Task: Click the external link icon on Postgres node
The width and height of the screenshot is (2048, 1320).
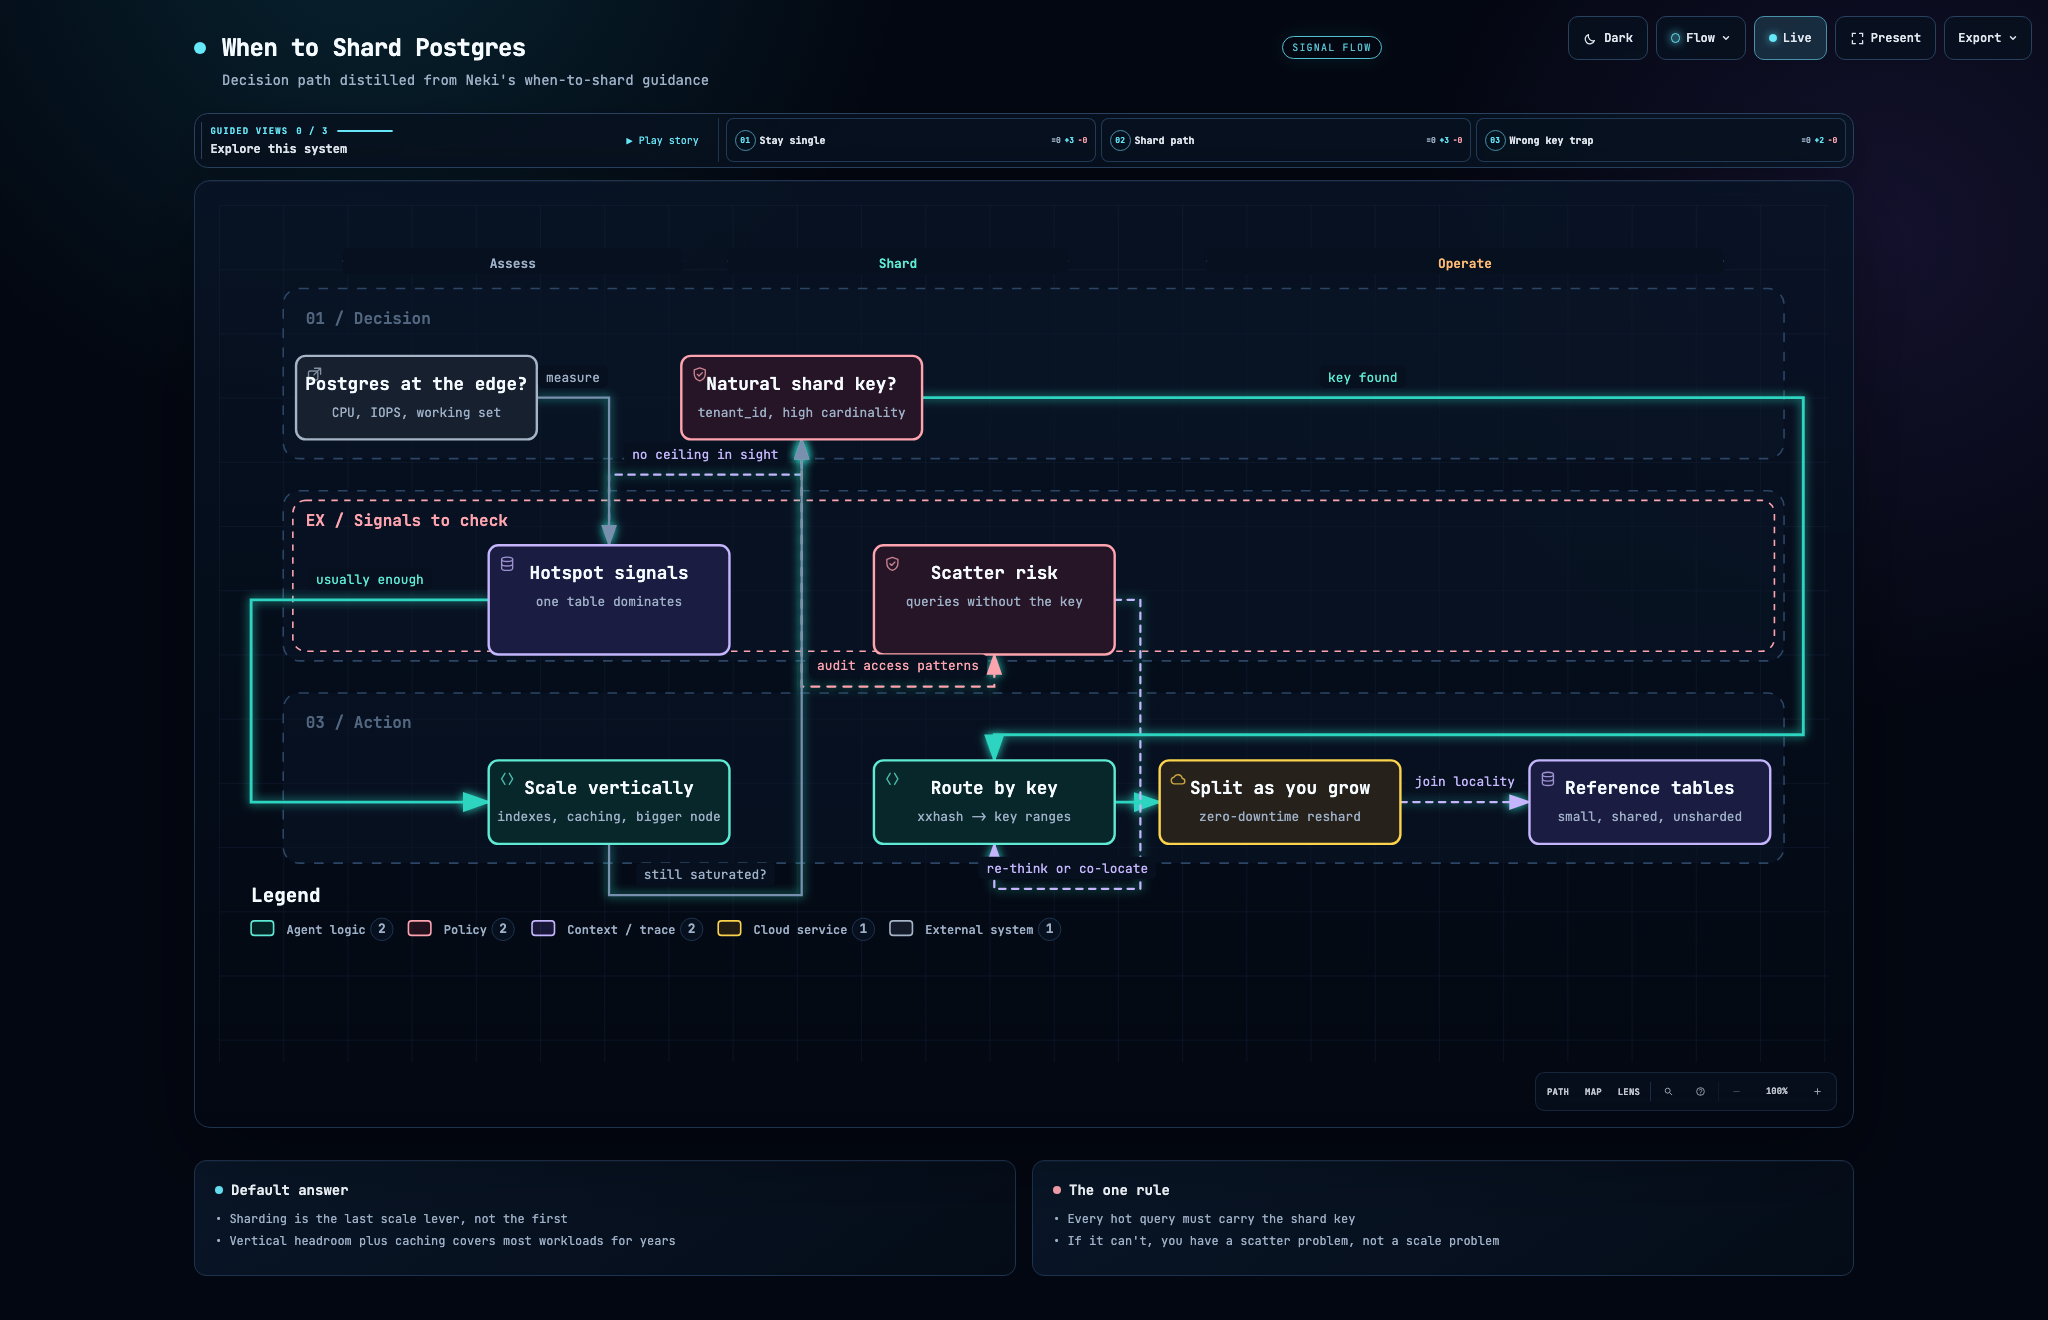Action: (x=314, y=373)
